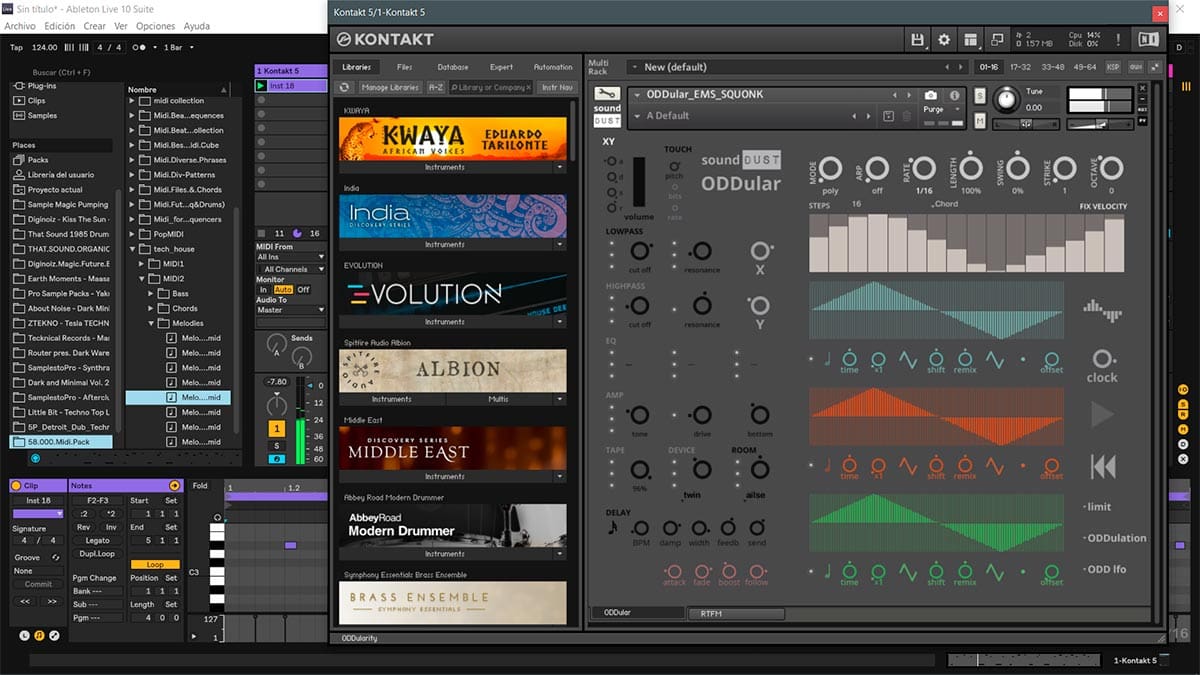This screenshot has width=1200, height=675.
Task: Toggle Ableton track activator button 1
Action: [277, 428]
